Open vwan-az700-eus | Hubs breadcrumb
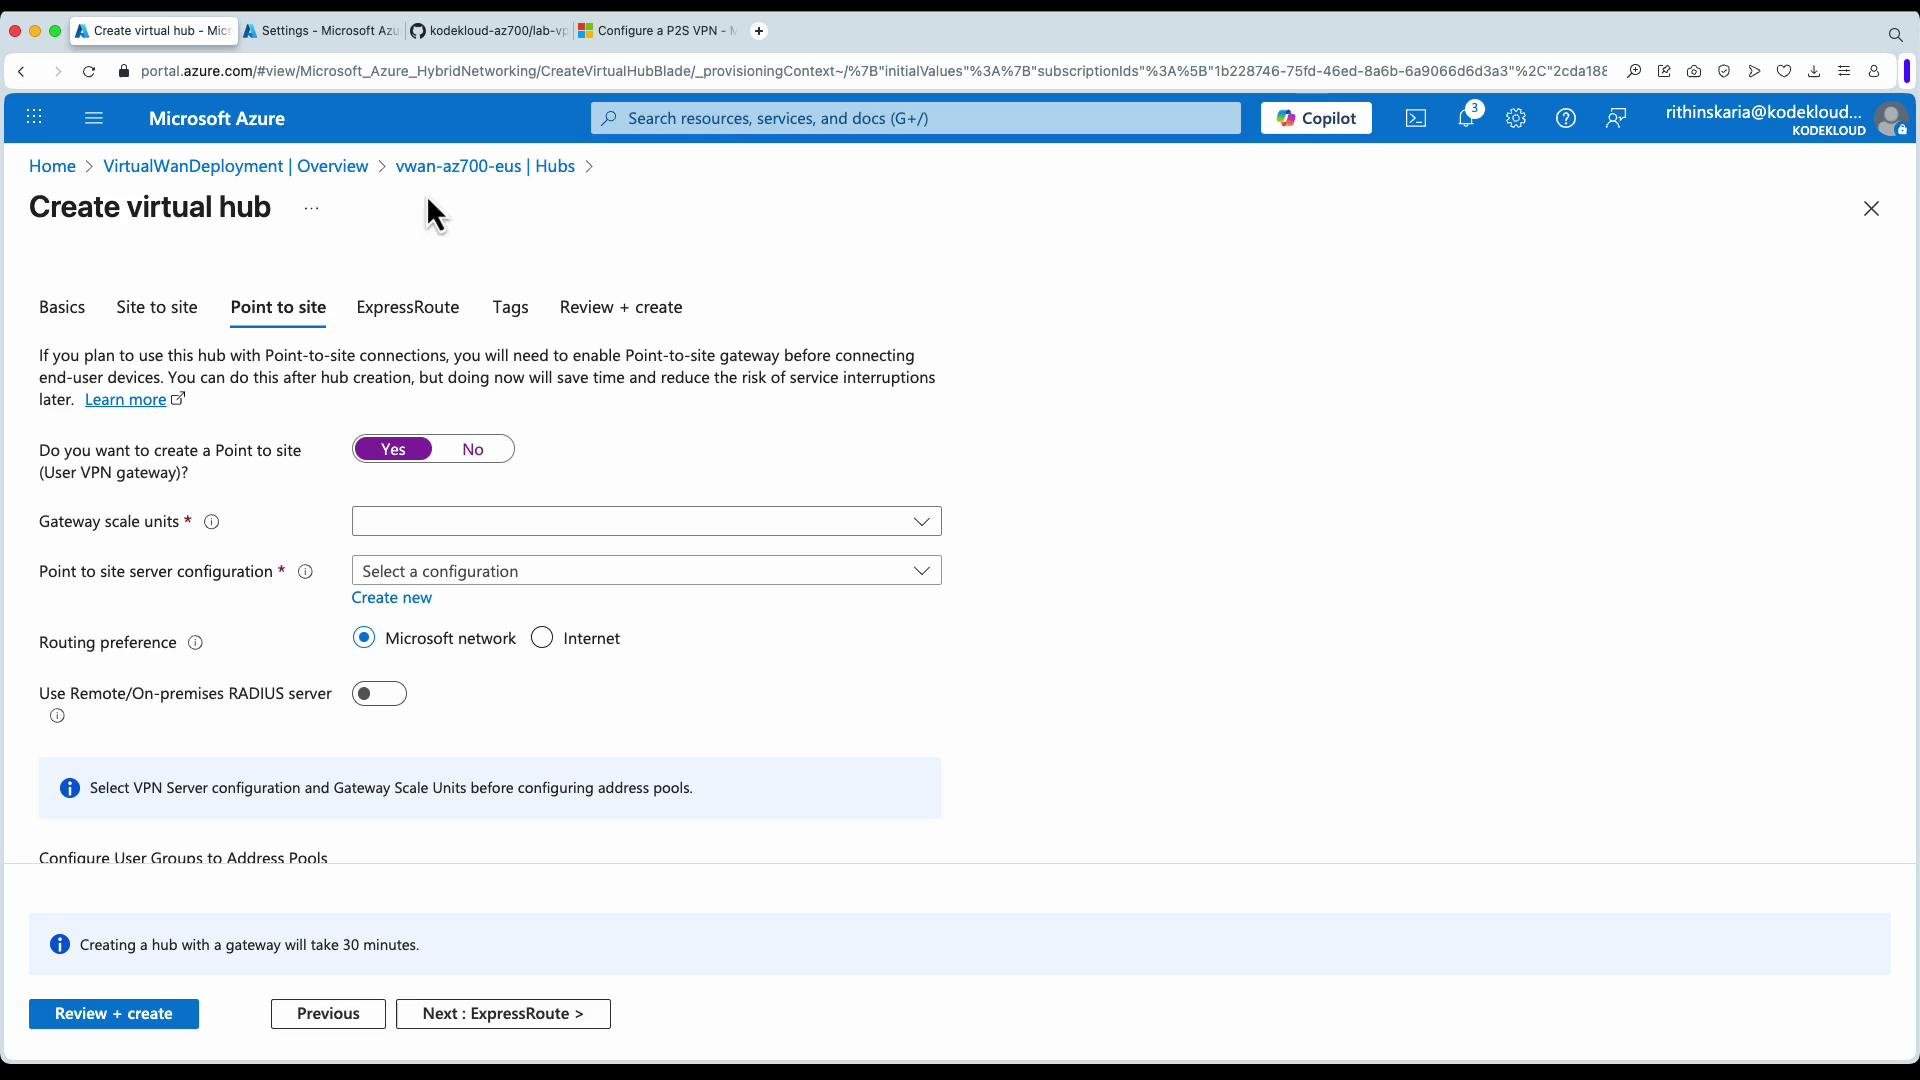1920x1080 pixels. point(485,167)
